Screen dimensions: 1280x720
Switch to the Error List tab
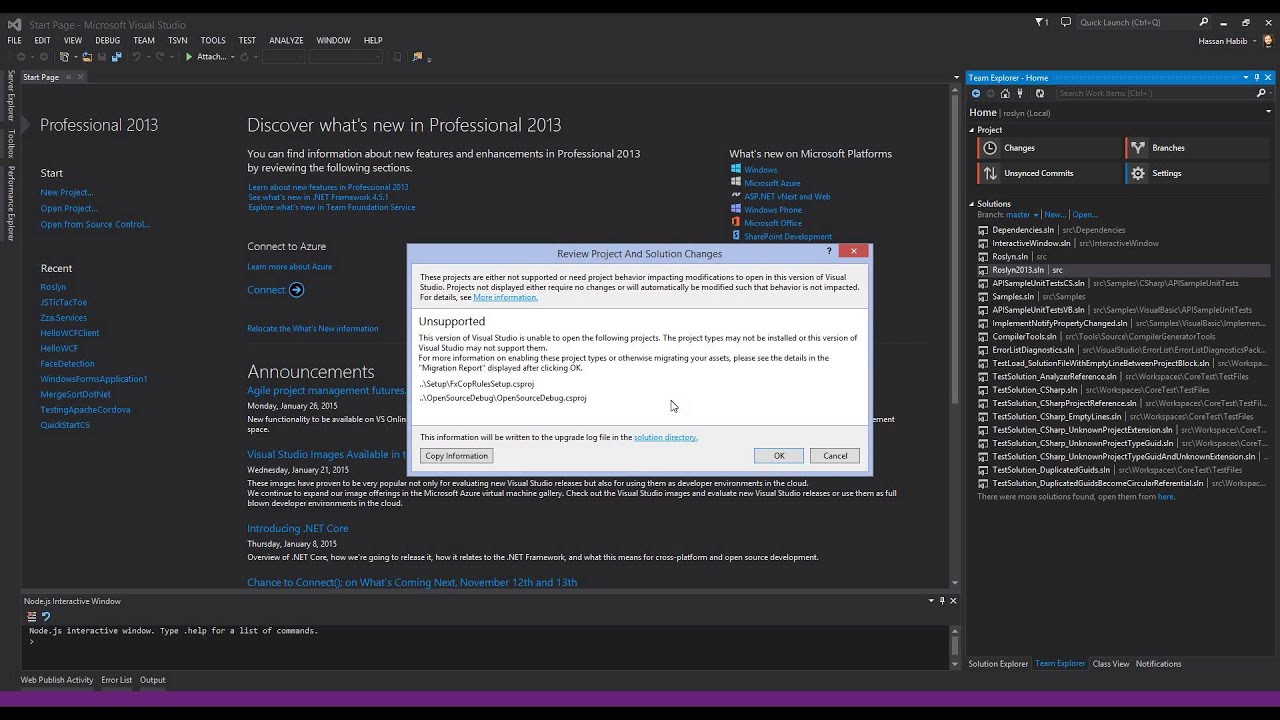click(116, 680)
